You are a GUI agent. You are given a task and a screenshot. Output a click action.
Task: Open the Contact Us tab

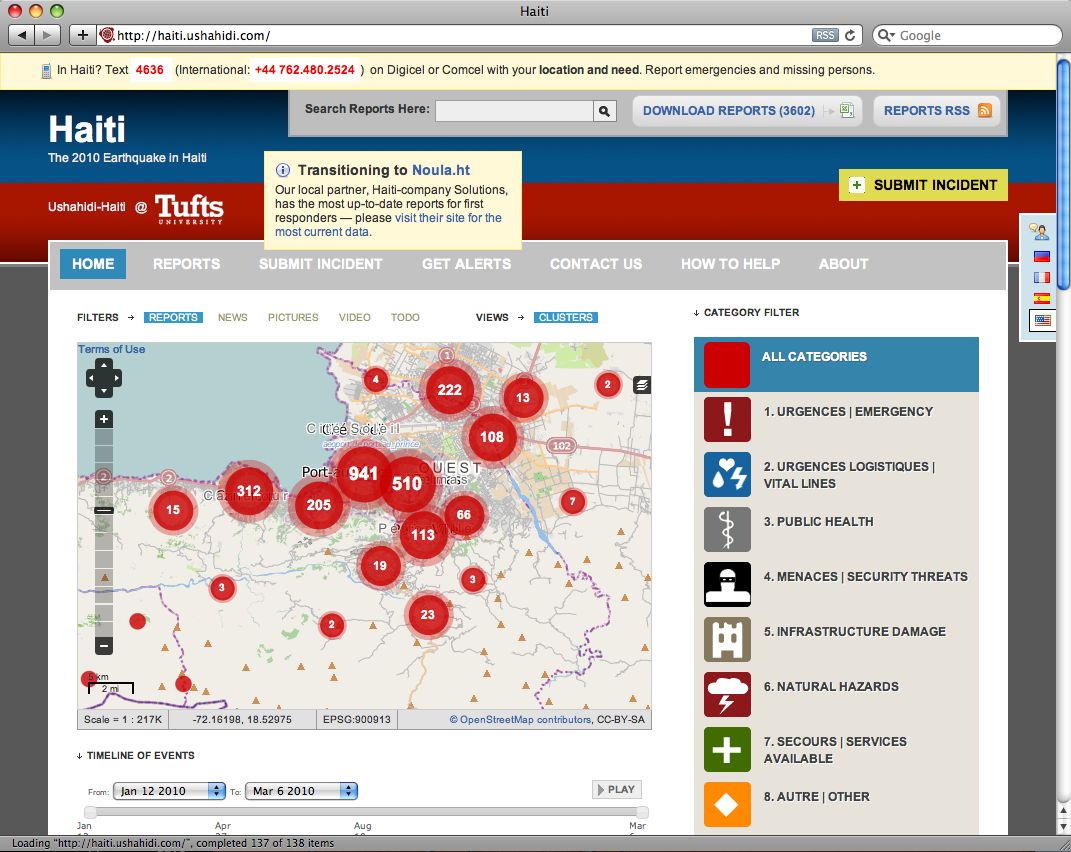tap(596, 264)
